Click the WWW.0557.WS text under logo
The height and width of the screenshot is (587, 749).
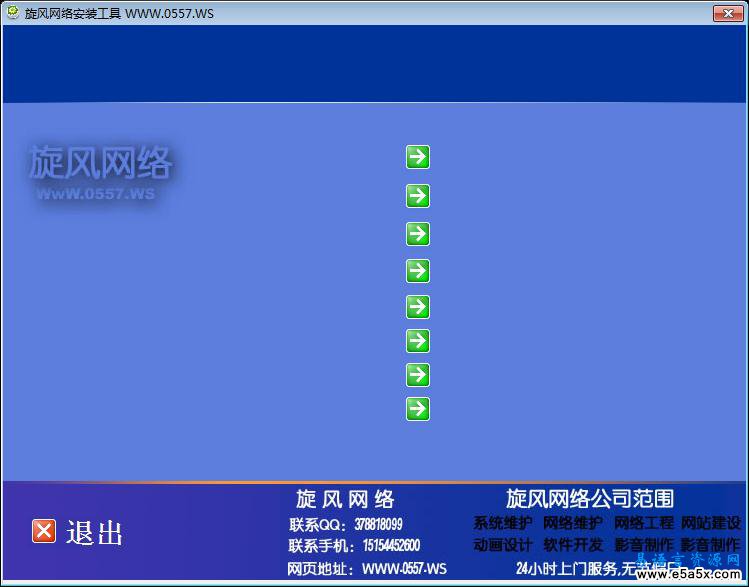click(x=96, y=194)
